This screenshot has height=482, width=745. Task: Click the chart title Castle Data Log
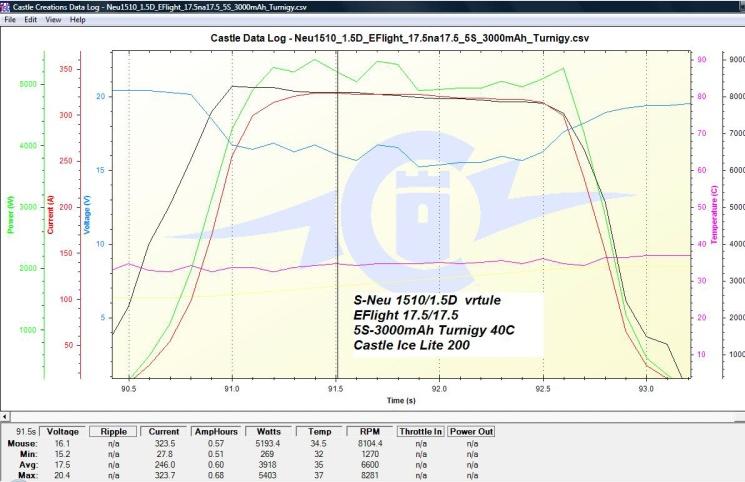400,38
